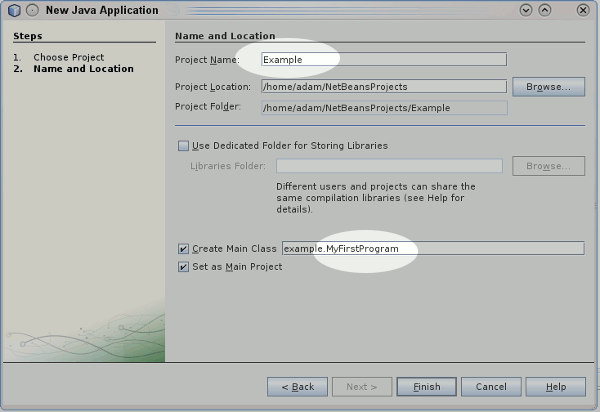Select the Choose Project step
The width and height of the screenshot is (600, 412).
pyautogui.click(x=68, y=57)
